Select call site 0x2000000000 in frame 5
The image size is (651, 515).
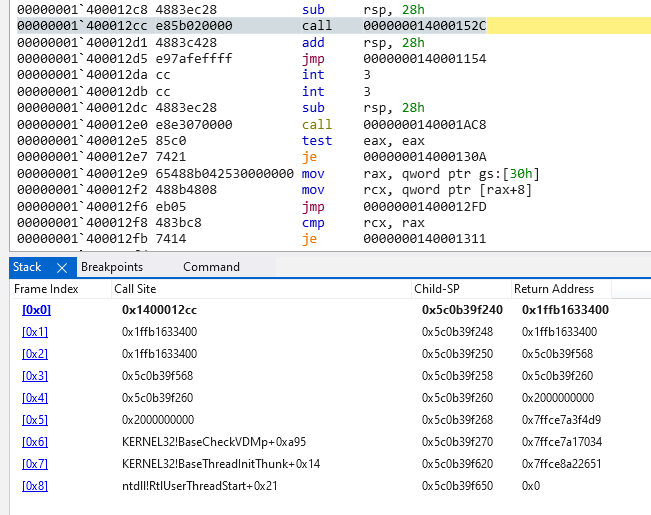click(x=158, y=420)
